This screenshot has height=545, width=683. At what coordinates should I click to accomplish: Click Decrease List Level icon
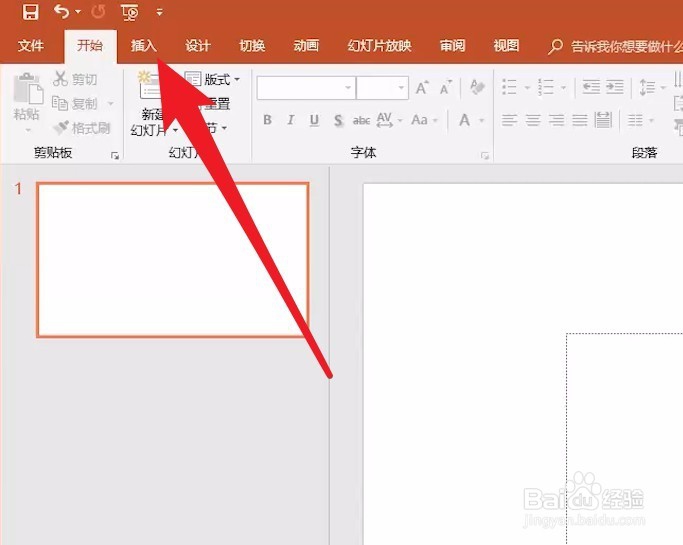click(x=591, y=87)
